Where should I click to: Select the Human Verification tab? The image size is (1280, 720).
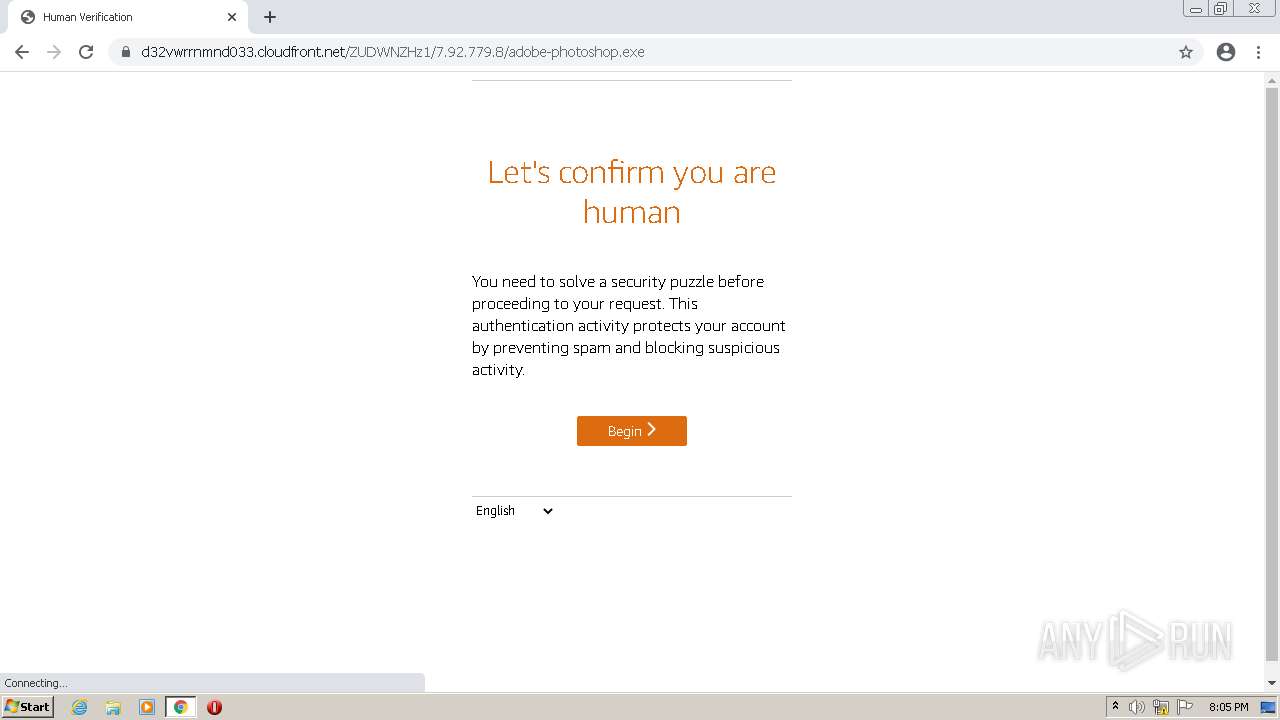(x=128, y=17)
